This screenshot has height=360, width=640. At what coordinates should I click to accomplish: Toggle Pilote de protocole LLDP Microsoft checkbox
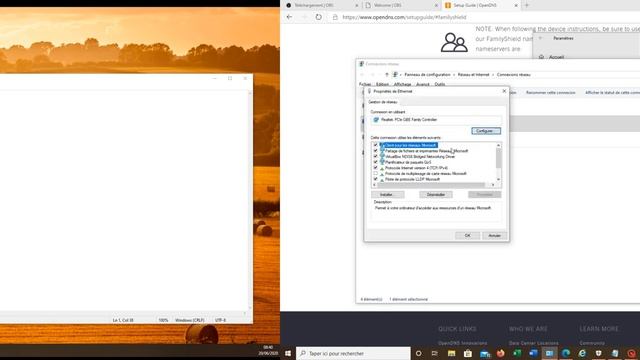[376, 179]
